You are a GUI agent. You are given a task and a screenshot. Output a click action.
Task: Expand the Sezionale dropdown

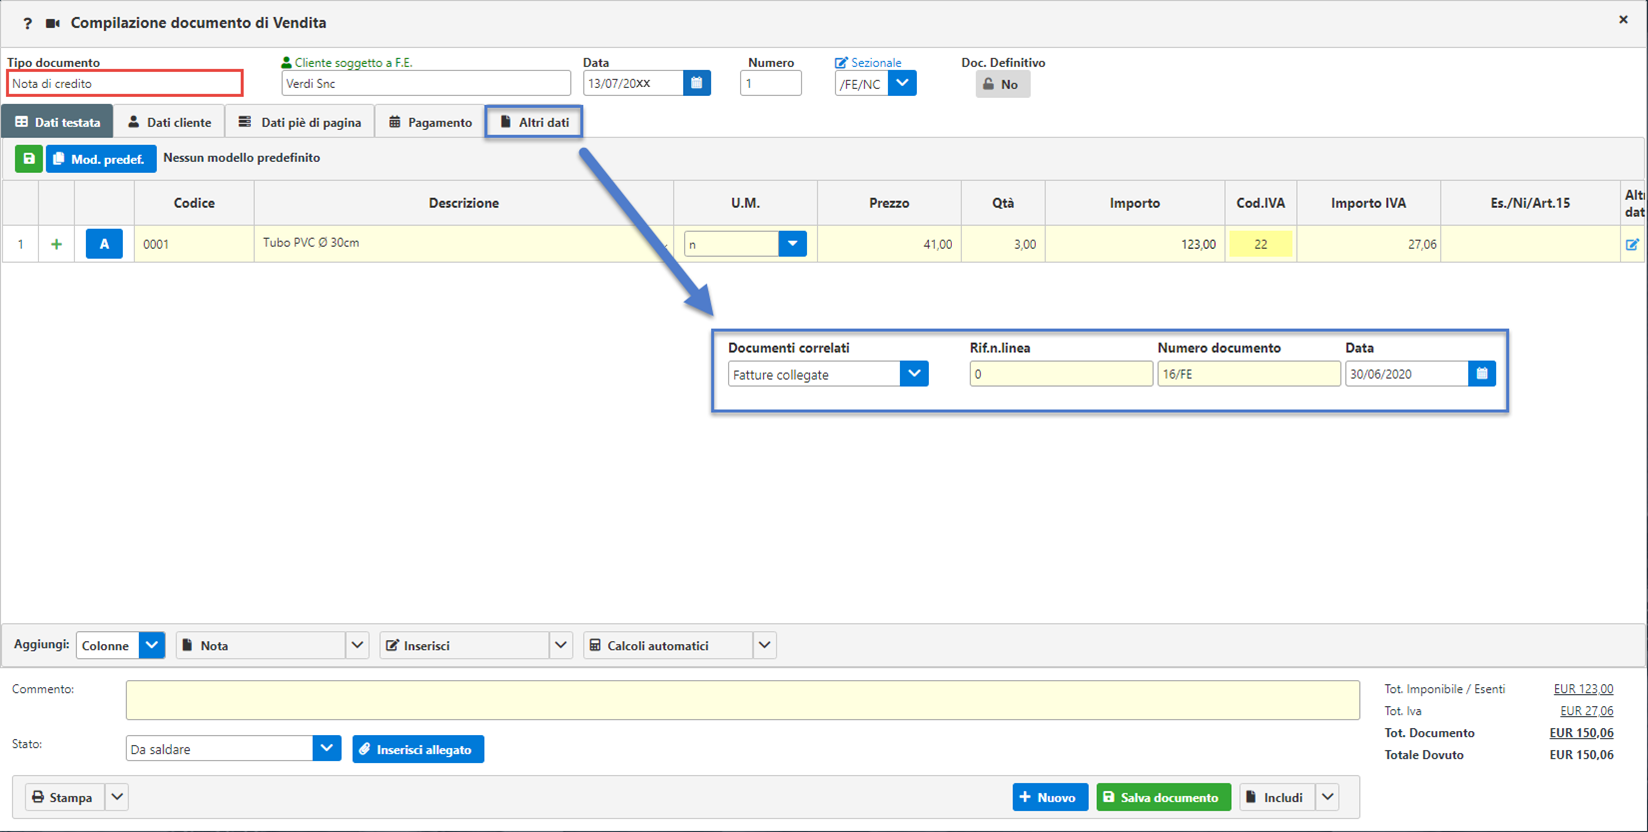[x=902, y=83]
